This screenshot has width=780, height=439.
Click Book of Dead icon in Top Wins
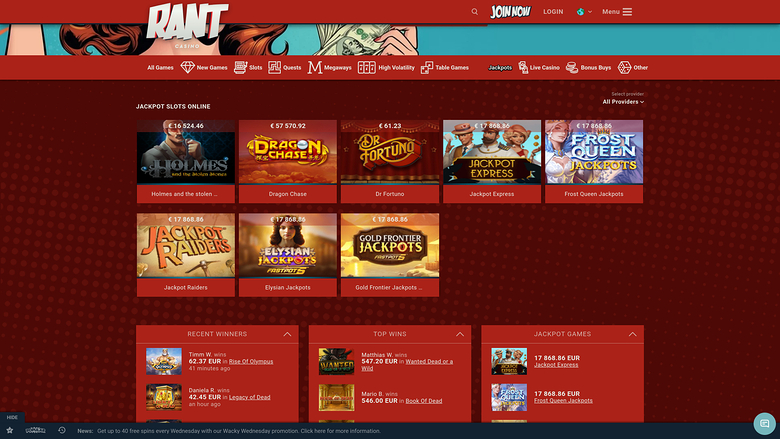click(336, 397)
